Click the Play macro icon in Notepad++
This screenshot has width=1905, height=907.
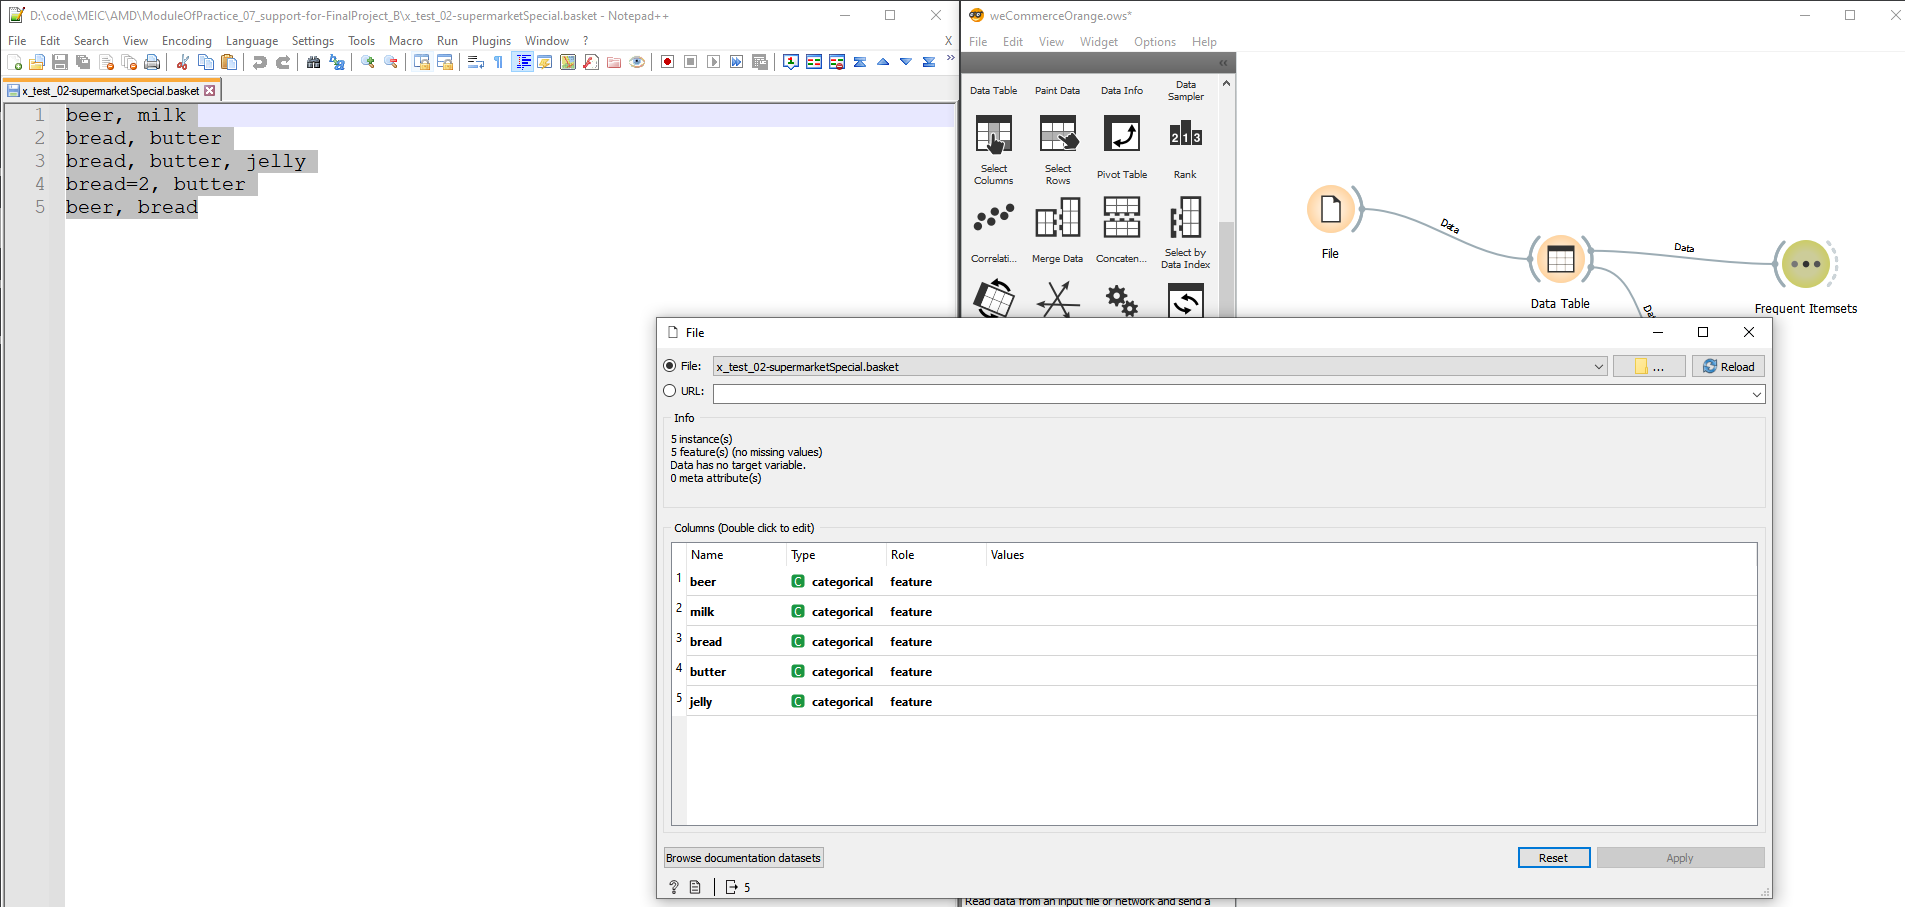point(713,62)
